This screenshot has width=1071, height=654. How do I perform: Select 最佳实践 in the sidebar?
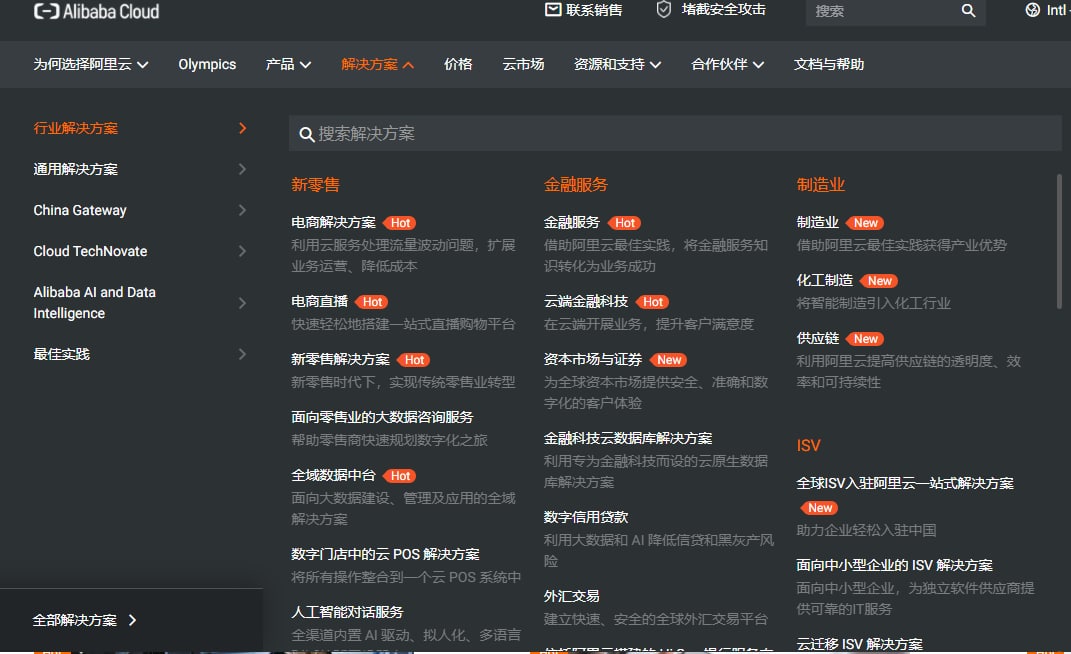coord(61,354)
